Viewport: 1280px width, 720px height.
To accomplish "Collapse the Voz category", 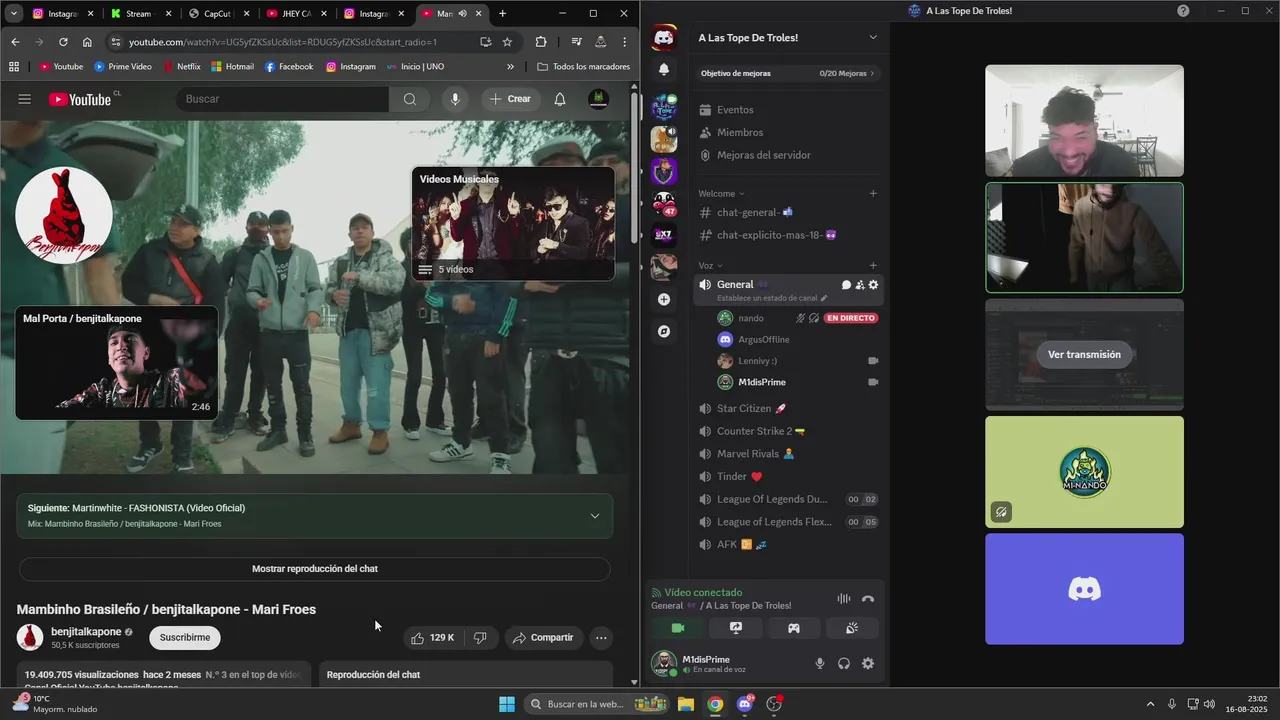I will click(x=710, y=265).
